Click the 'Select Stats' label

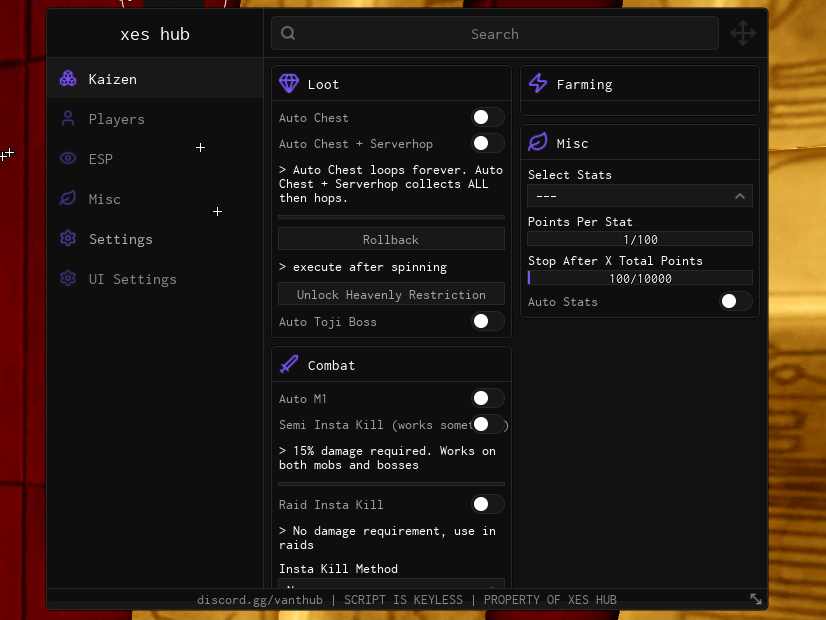pos(569,175)
